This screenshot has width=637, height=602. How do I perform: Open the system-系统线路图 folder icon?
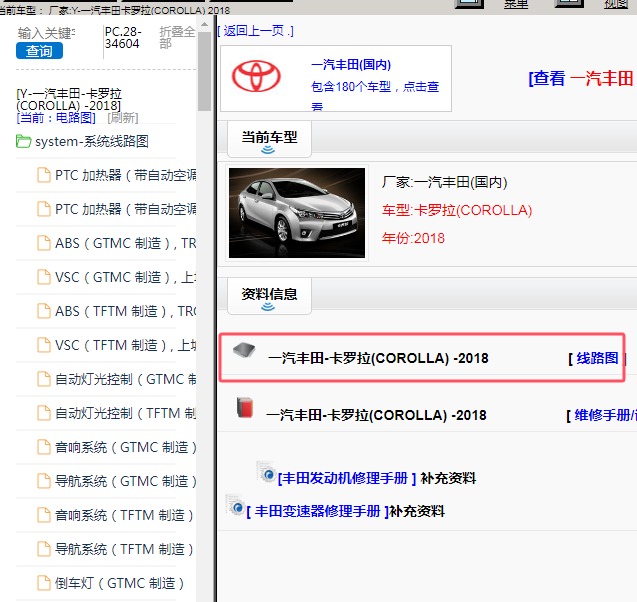point(24,141)
